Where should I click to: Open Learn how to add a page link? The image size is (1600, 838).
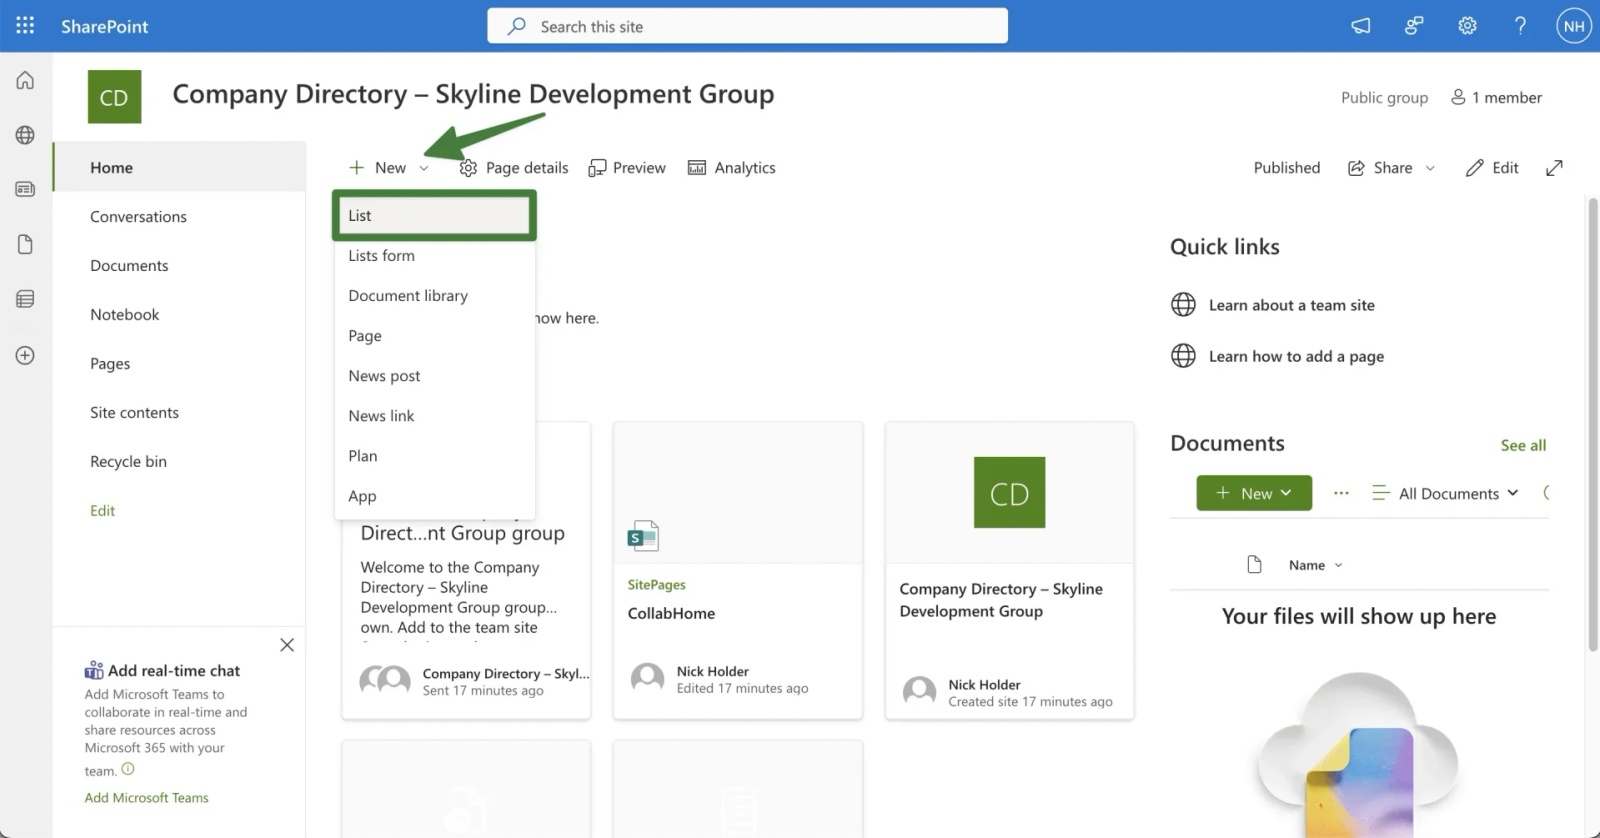point(1296,356)
